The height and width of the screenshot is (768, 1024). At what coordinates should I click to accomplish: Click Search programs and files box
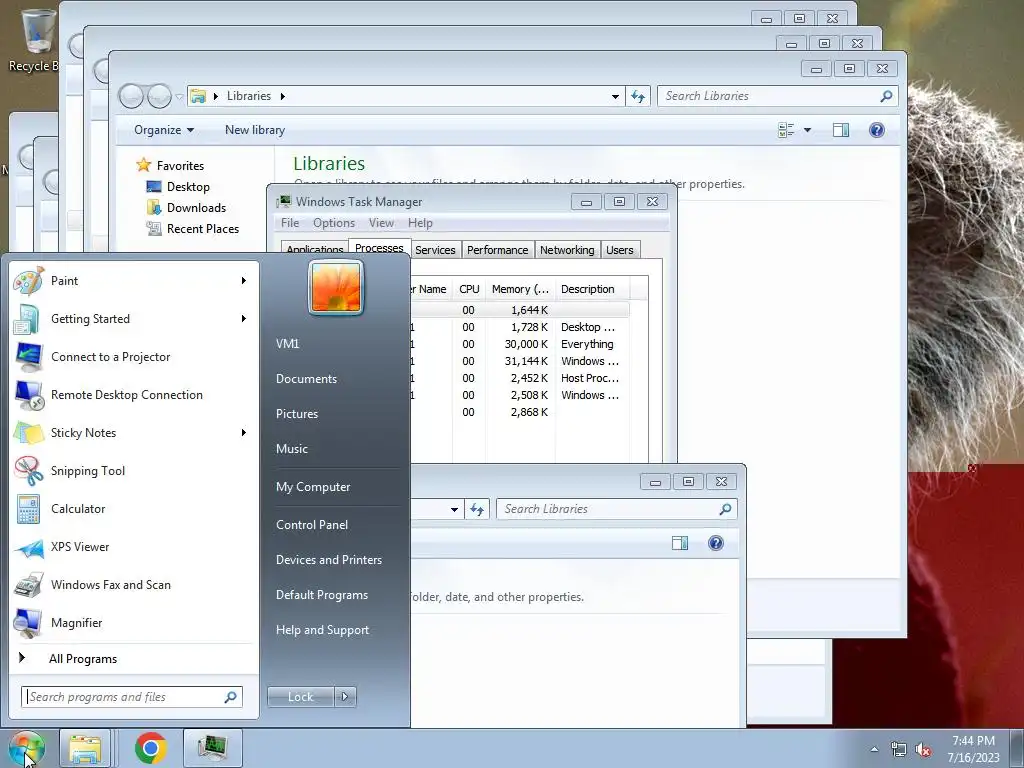(132, 697)
